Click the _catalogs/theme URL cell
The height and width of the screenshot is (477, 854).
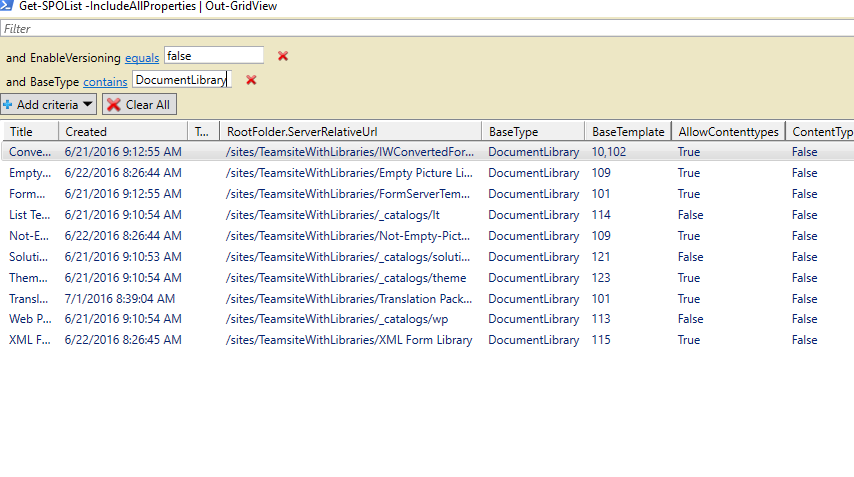(x=346, y=278)
